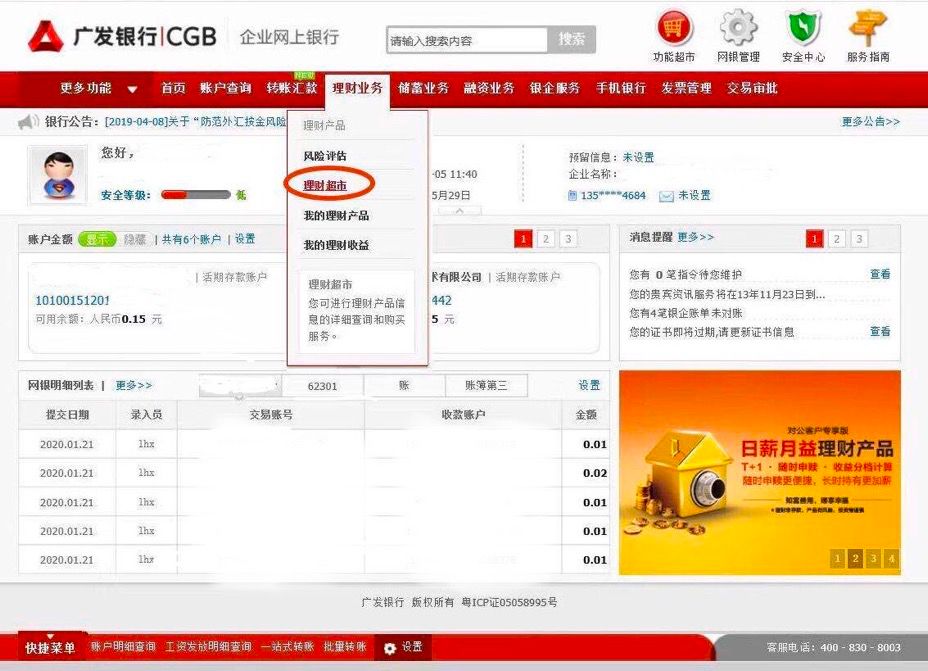Select 理财超市 in the dropdown menu
928x671 pixels.
(325, 186)
